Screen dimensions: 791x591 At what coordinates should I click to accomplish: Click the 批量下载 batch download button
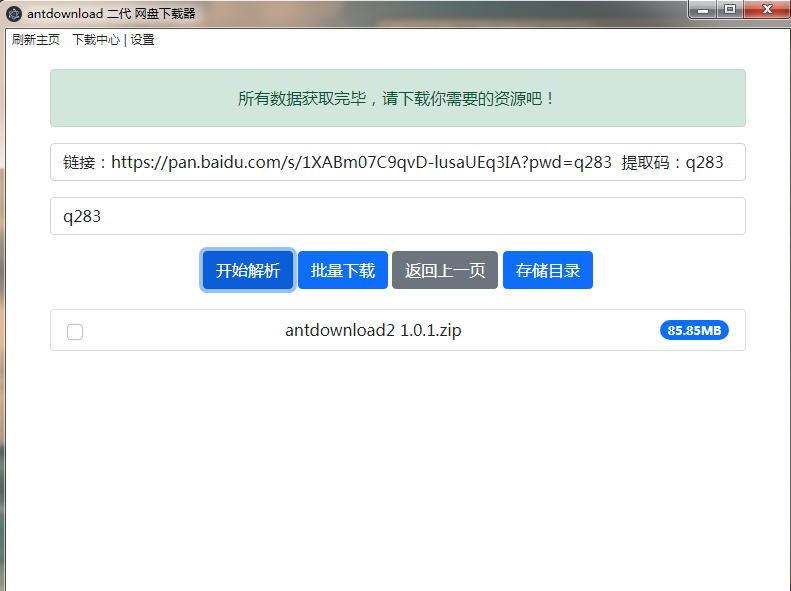click(343, 270)
